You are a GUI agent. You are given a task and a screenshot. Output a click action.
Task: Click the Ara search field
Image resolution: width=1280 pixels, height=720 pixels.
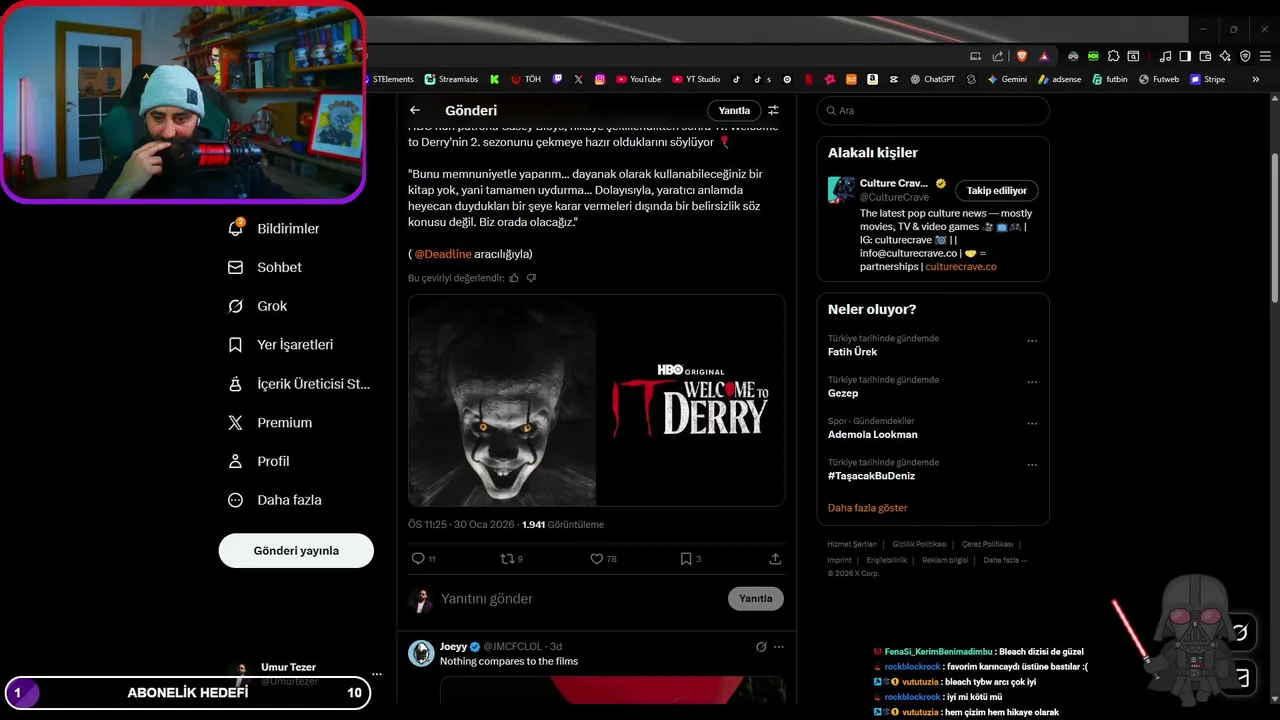[x=933, y=111]
